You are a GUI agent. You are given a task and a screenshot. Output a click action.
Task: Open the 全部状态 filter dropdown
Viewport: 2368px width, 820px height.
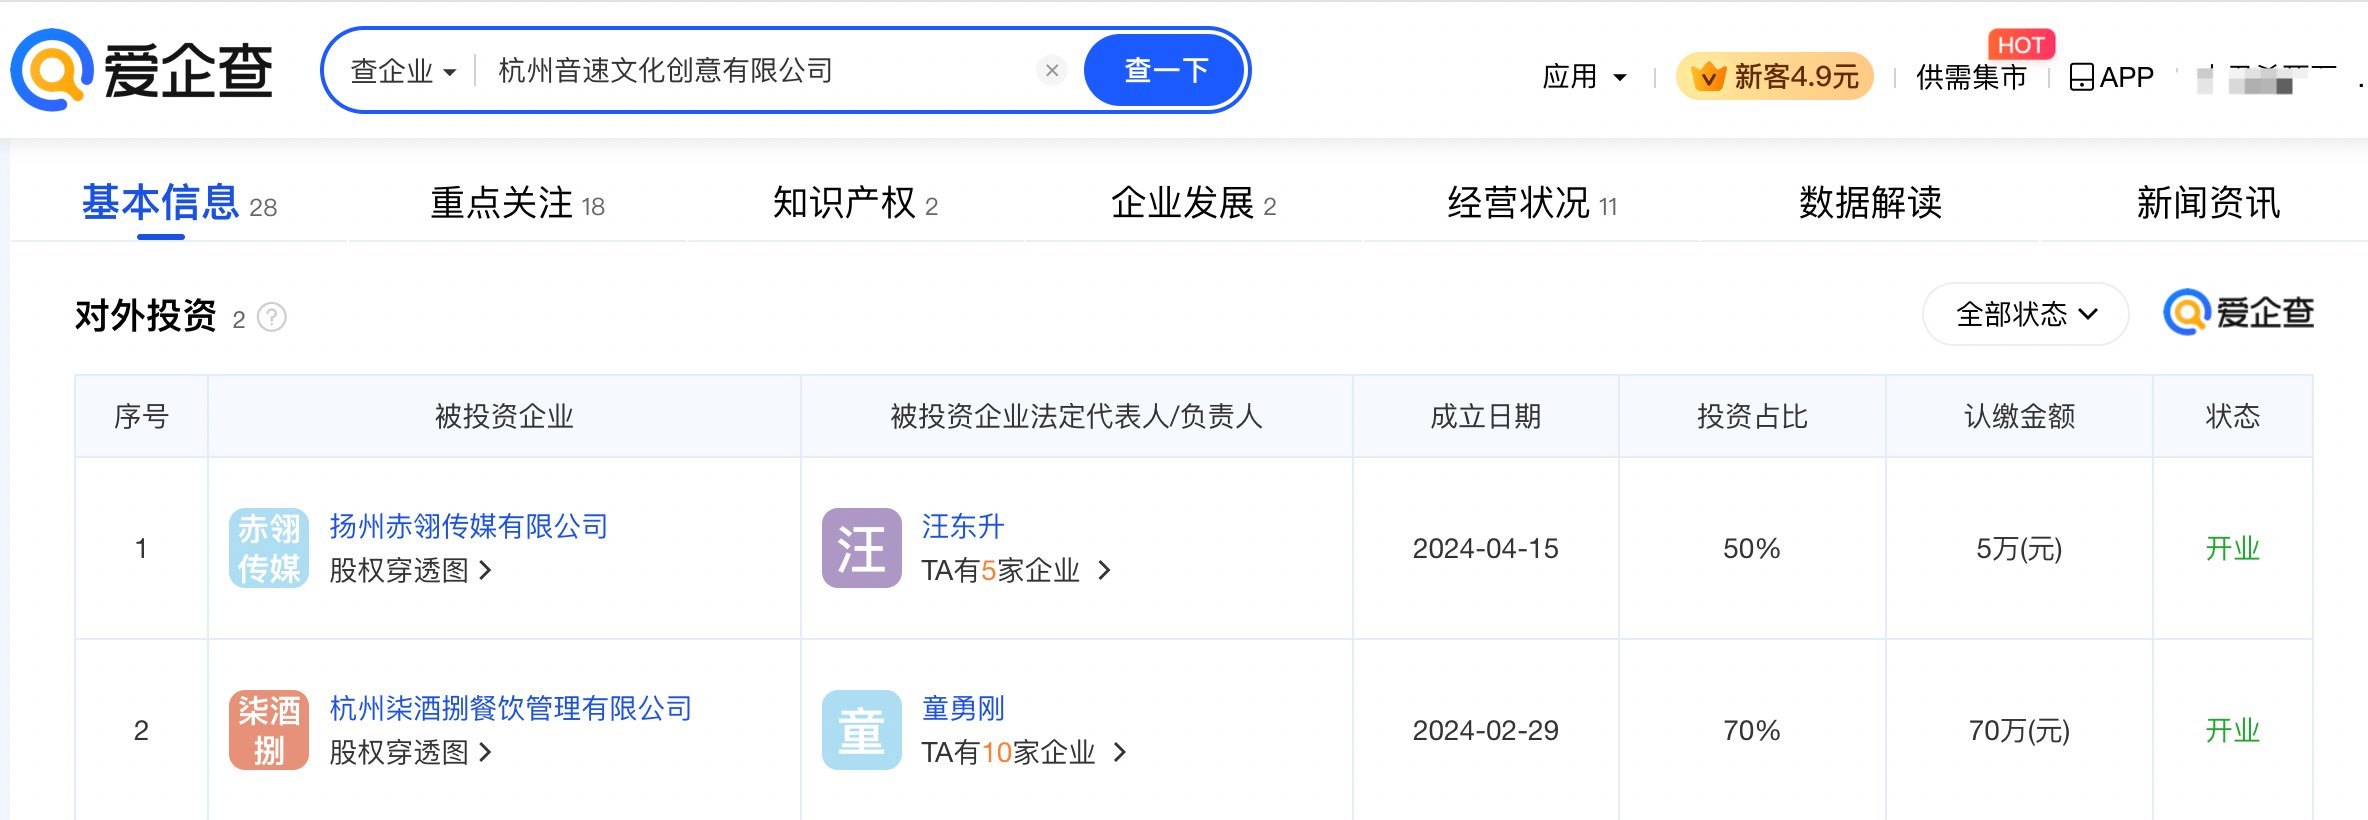coord(2026,314)
